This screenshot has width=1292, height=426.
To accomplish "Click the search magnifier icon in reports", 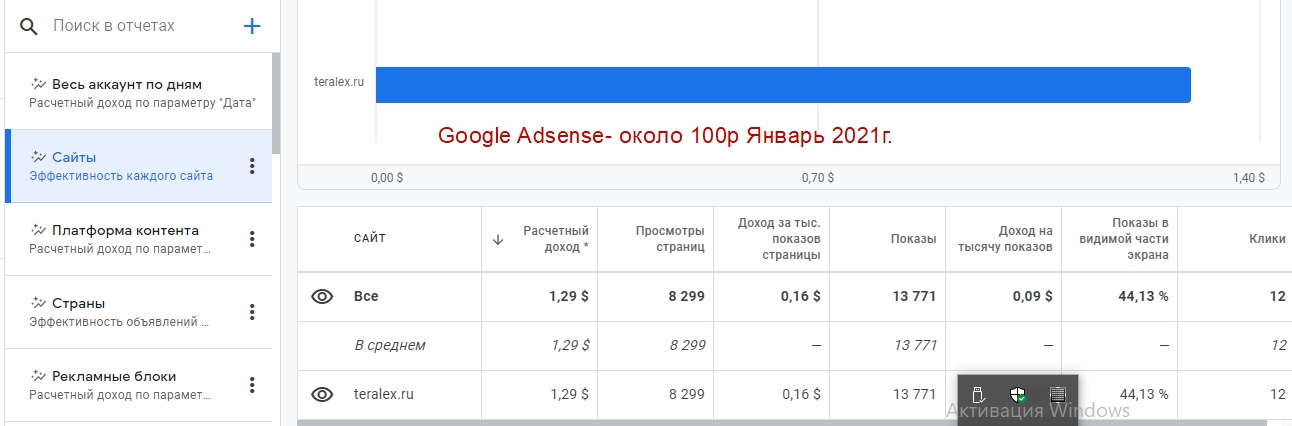I will pos(28,26).
